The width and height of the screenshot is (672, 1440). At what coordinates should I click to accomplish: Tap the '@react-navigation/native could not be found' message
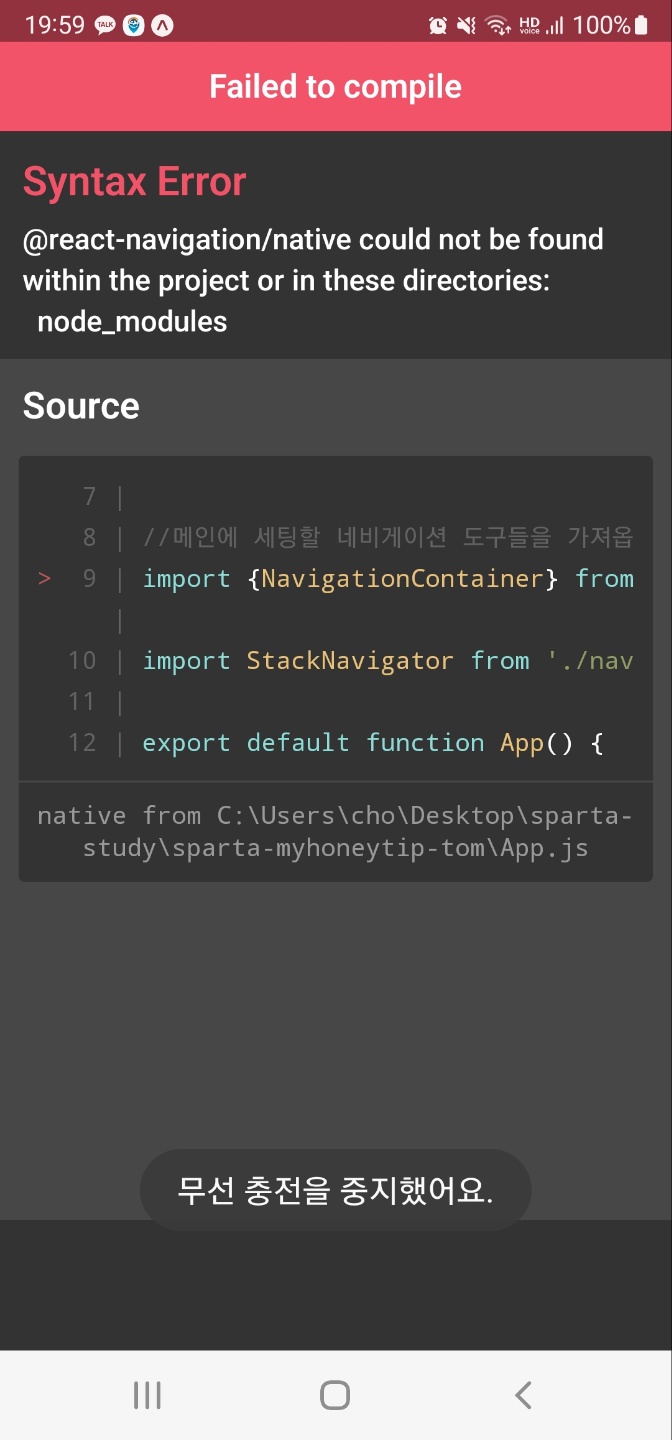313,260
